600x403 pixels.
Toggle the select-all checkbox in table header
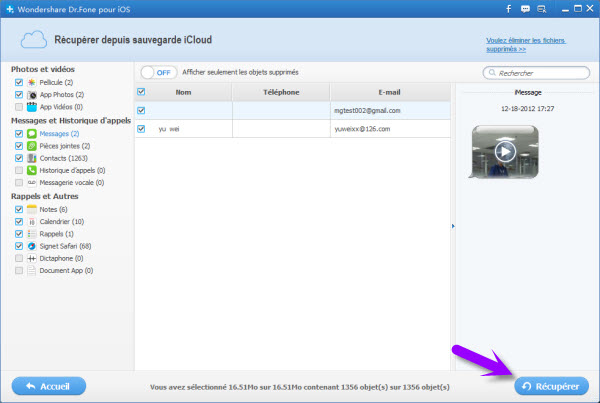point(141,91)
